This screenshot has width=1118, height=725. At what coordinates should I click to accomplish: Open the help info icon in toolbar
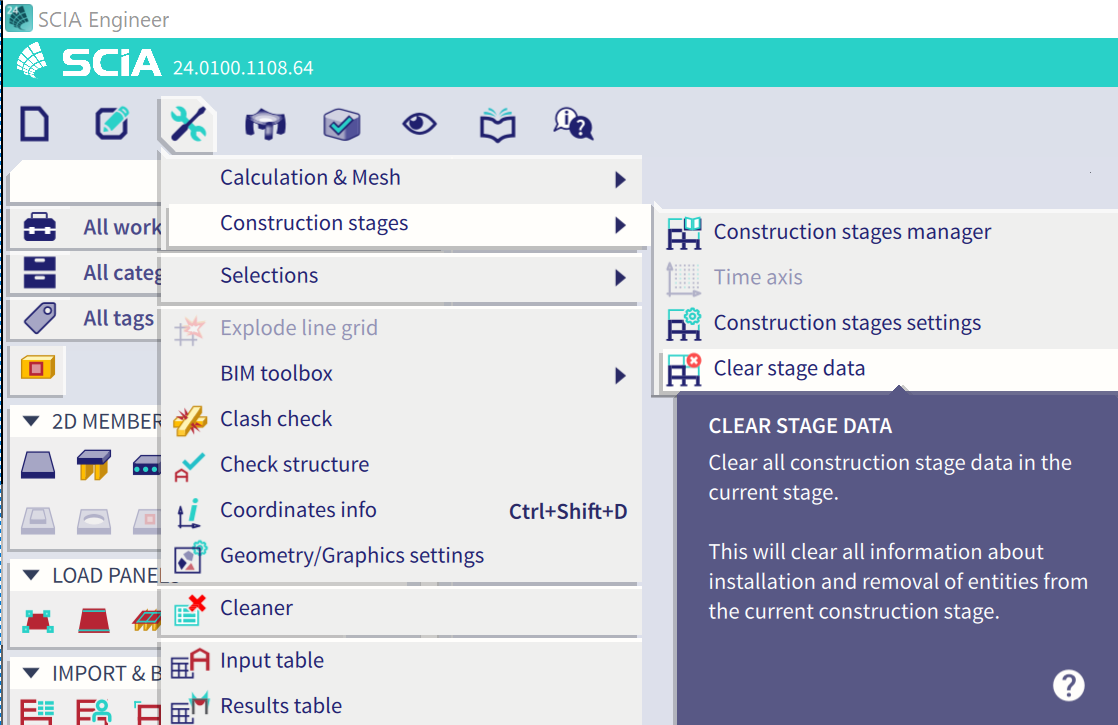[x=574, y=124]
